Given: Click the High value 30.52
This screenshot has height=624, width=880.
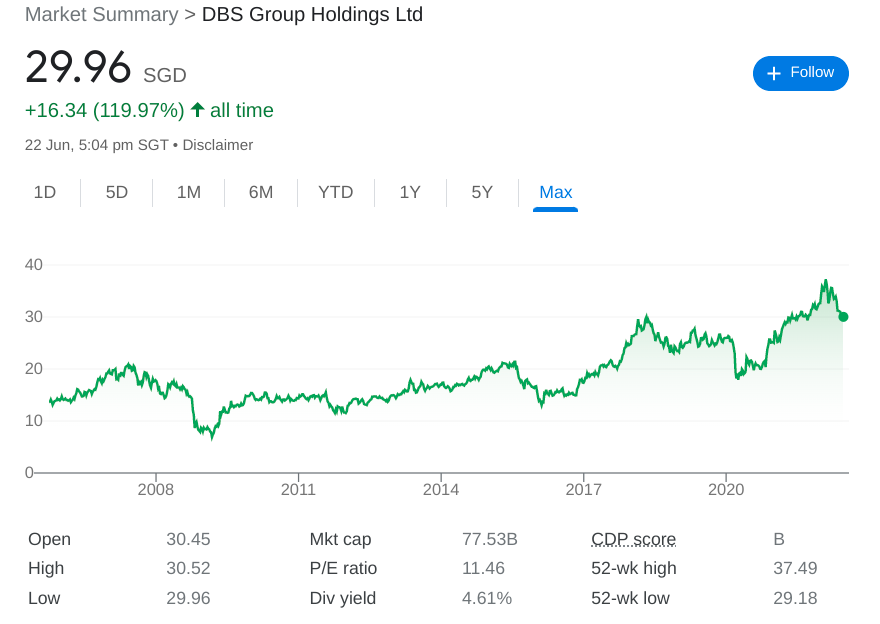Looking at the screenshot, I should 188,568.
